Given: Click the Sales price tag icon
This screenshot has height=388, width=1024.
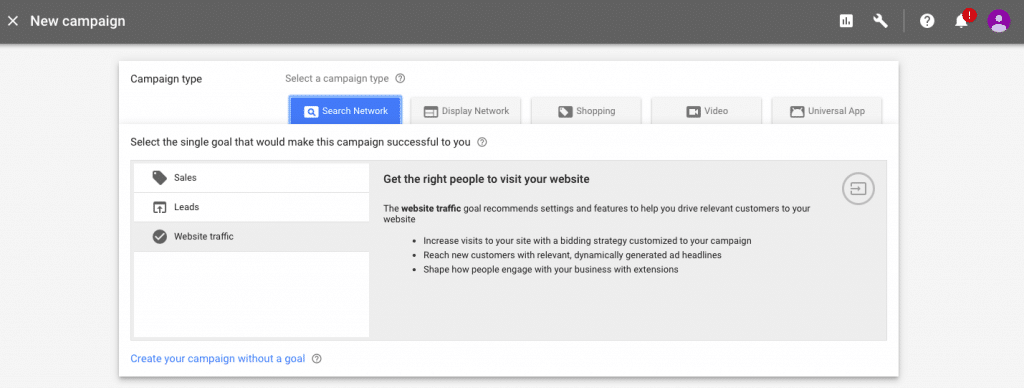Looking at the screenshot, I should coord(159,178).
